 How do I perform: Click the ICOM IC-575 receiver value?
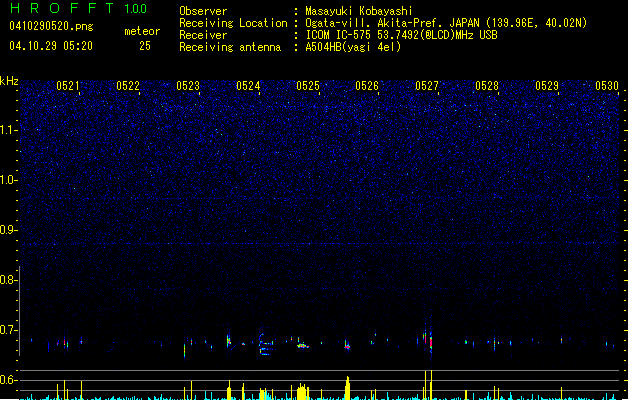tap(402, 35)
